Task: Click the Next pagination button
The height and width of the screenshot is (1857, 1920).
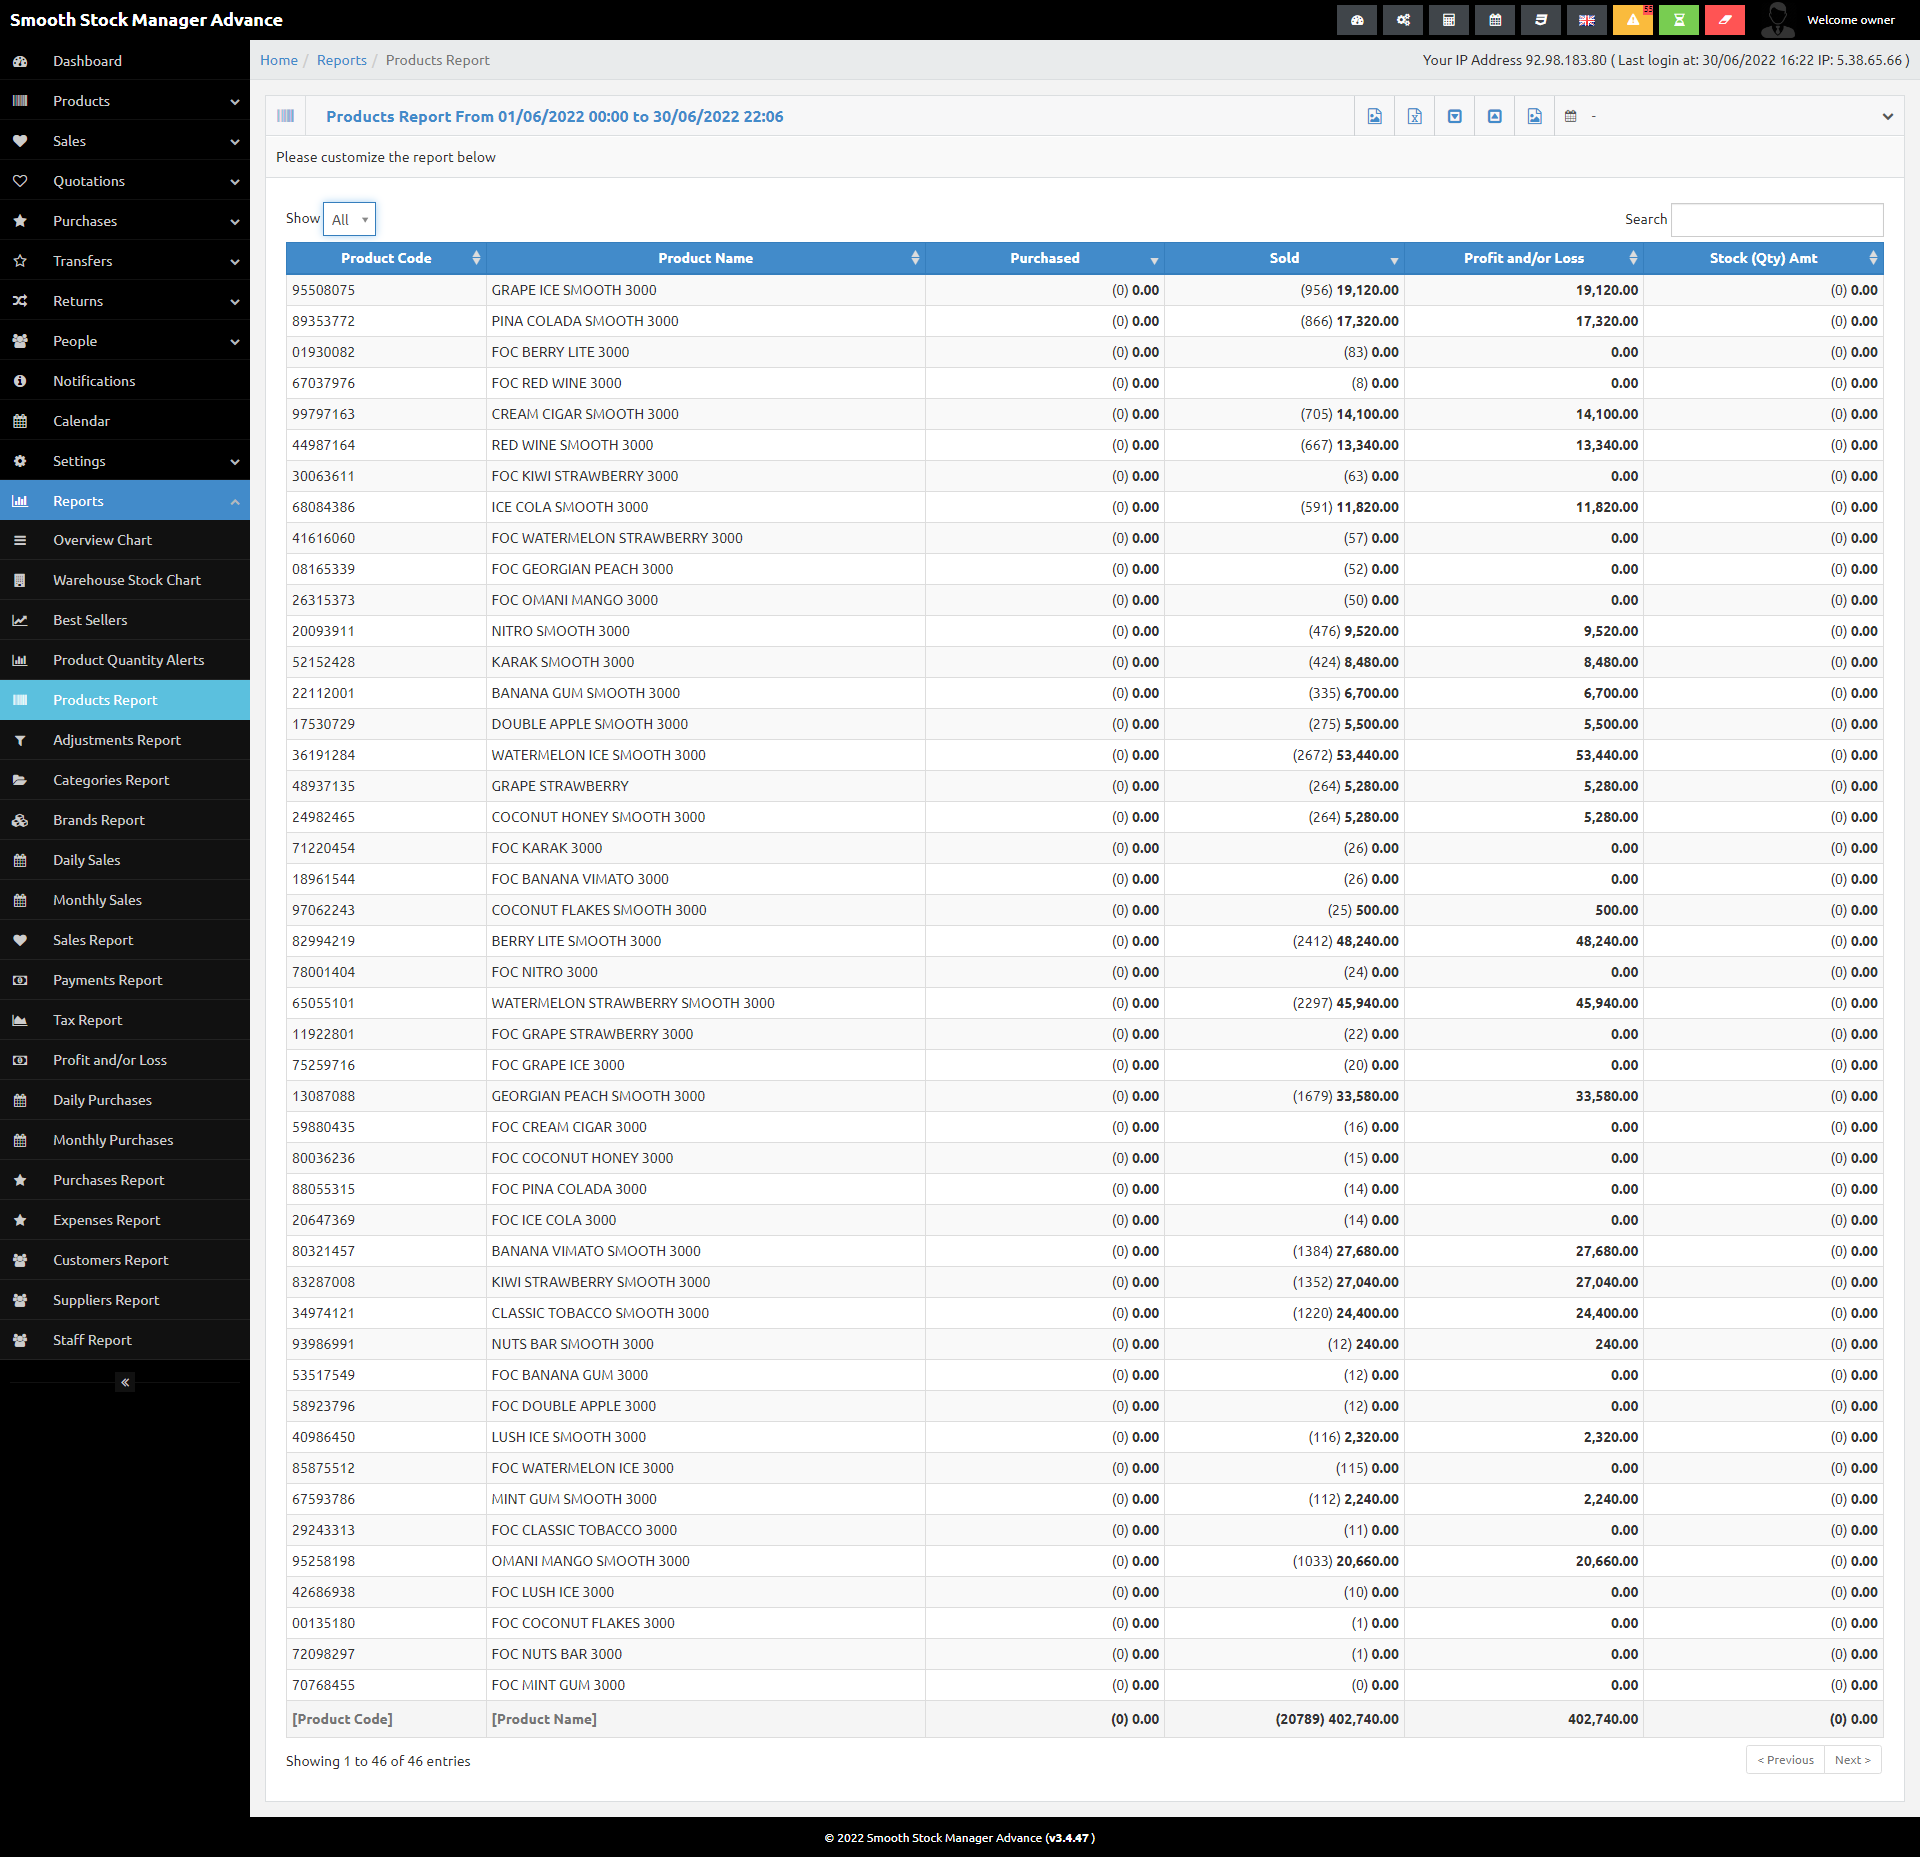Action: tap(1852, 1759)
